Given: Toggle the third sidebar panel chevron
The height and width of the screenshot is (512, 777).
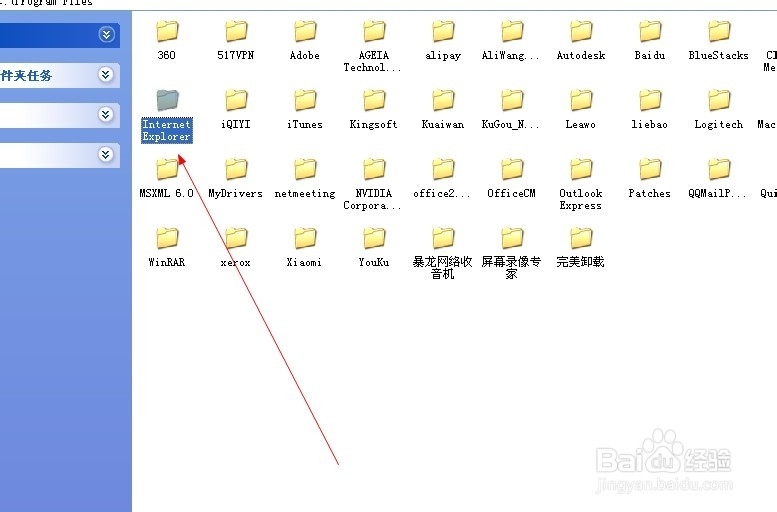Looking at the screenshot, I should pos(106,115).
